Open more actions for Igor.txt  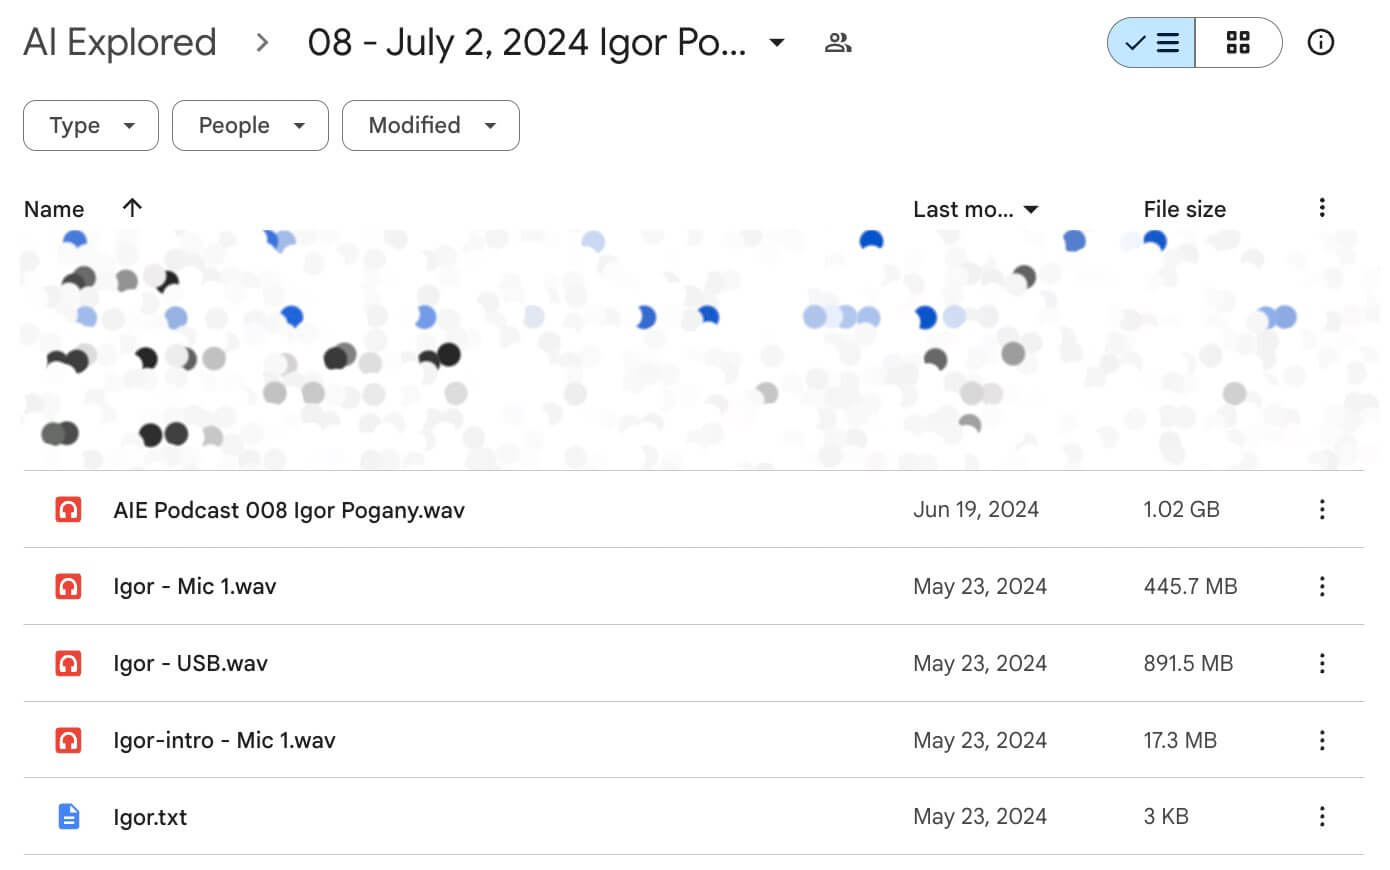1321,817
